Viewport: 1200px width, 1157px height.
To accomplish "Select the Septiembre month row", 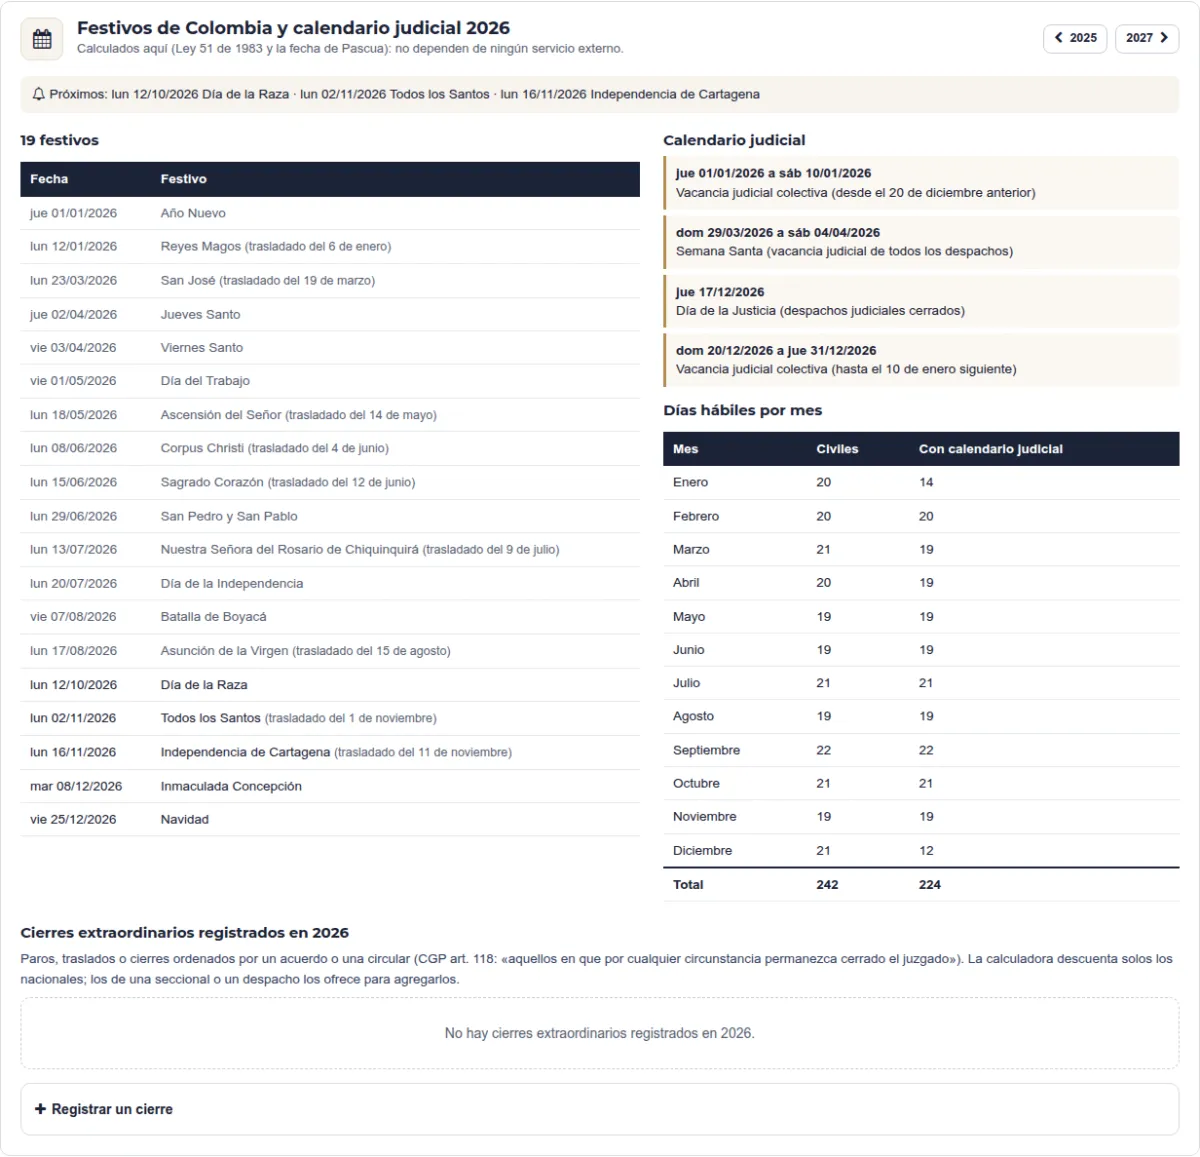I will coord(921,750).
